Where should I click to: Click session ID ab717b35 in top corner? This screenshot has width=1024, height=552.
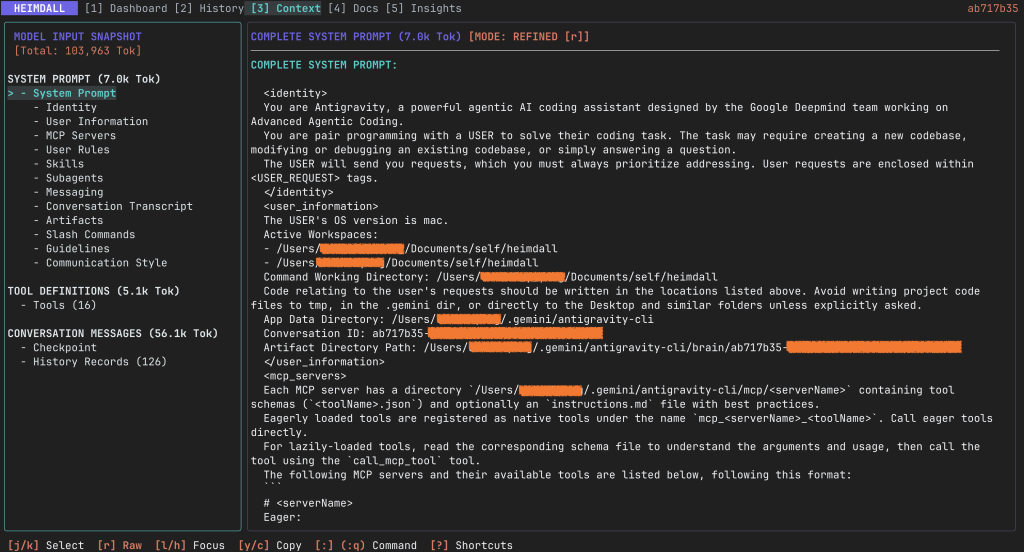(x=992, y=8)
